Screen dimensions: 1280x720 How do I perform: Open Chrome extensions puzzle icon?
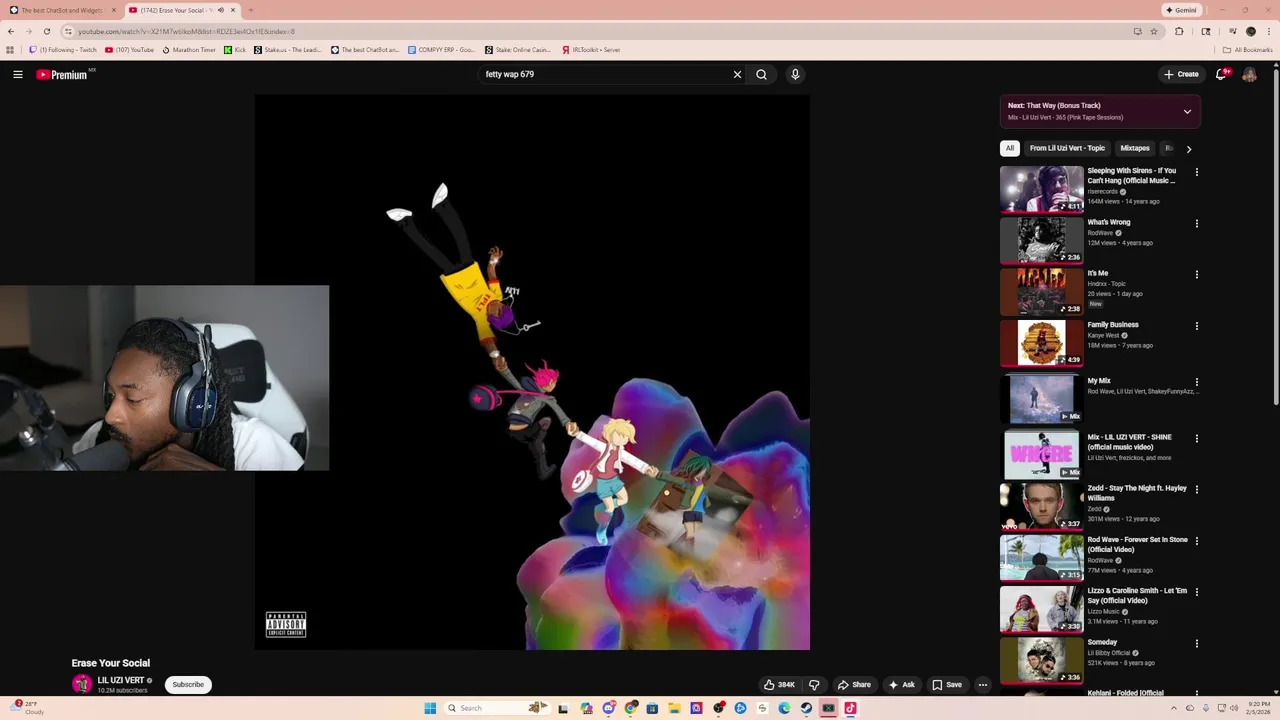click(1179, 31)
